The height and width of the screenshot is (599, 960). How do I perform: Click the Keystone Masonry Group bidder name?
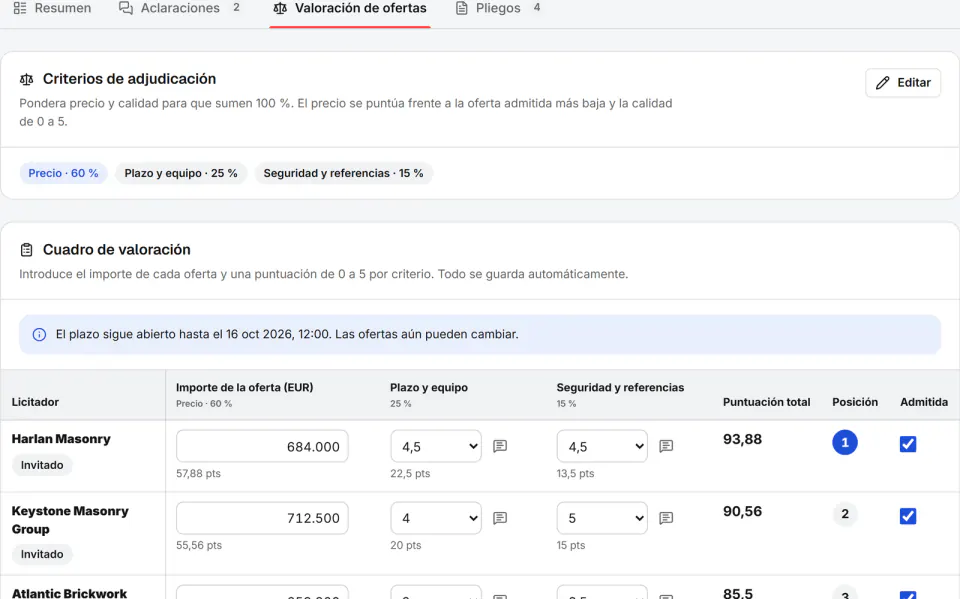[x=70, y=520]
